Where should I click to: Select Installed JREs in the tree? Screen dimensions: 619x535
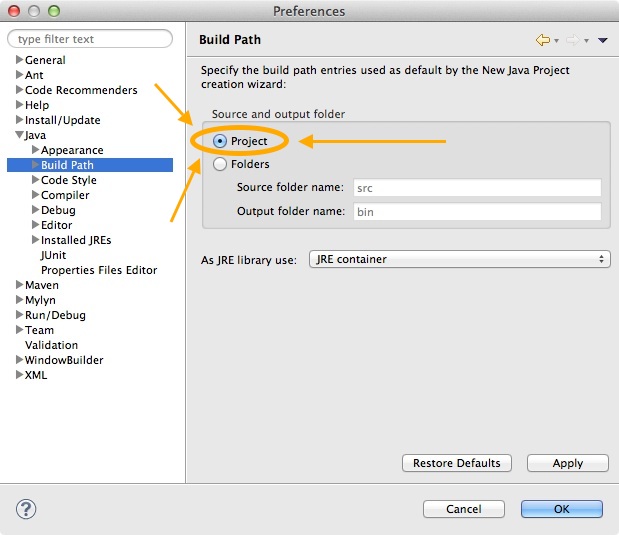point(76,240)
